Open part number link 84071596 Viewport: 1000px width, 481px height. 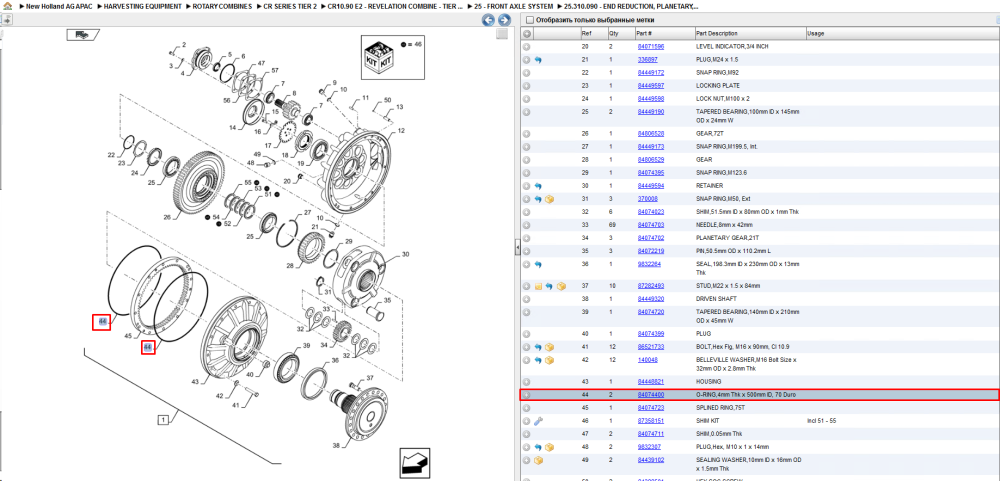coord(651,47)
